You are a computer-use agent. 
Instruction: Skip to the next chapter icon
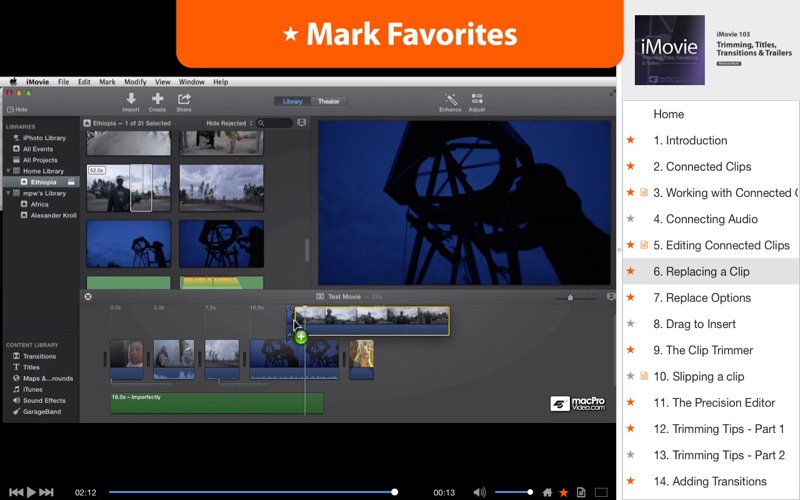tap(46, 492)
